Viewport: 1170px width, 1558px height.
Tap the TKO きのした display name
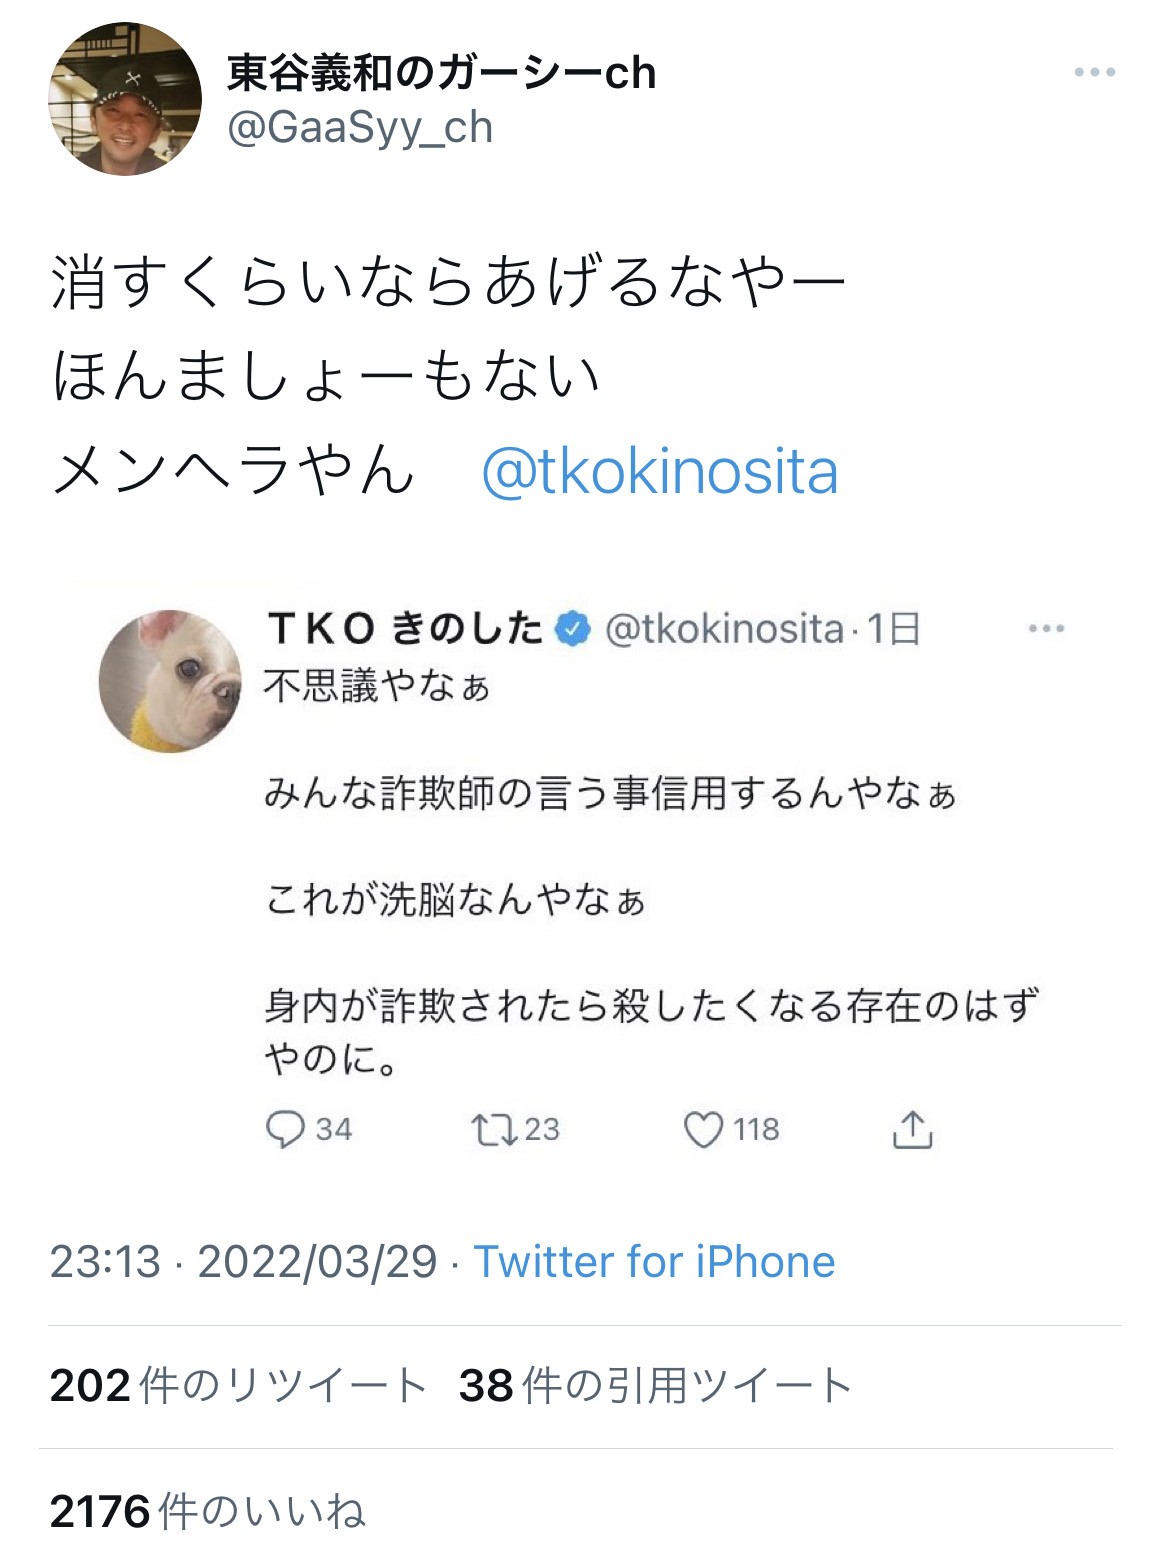[404, 629]
